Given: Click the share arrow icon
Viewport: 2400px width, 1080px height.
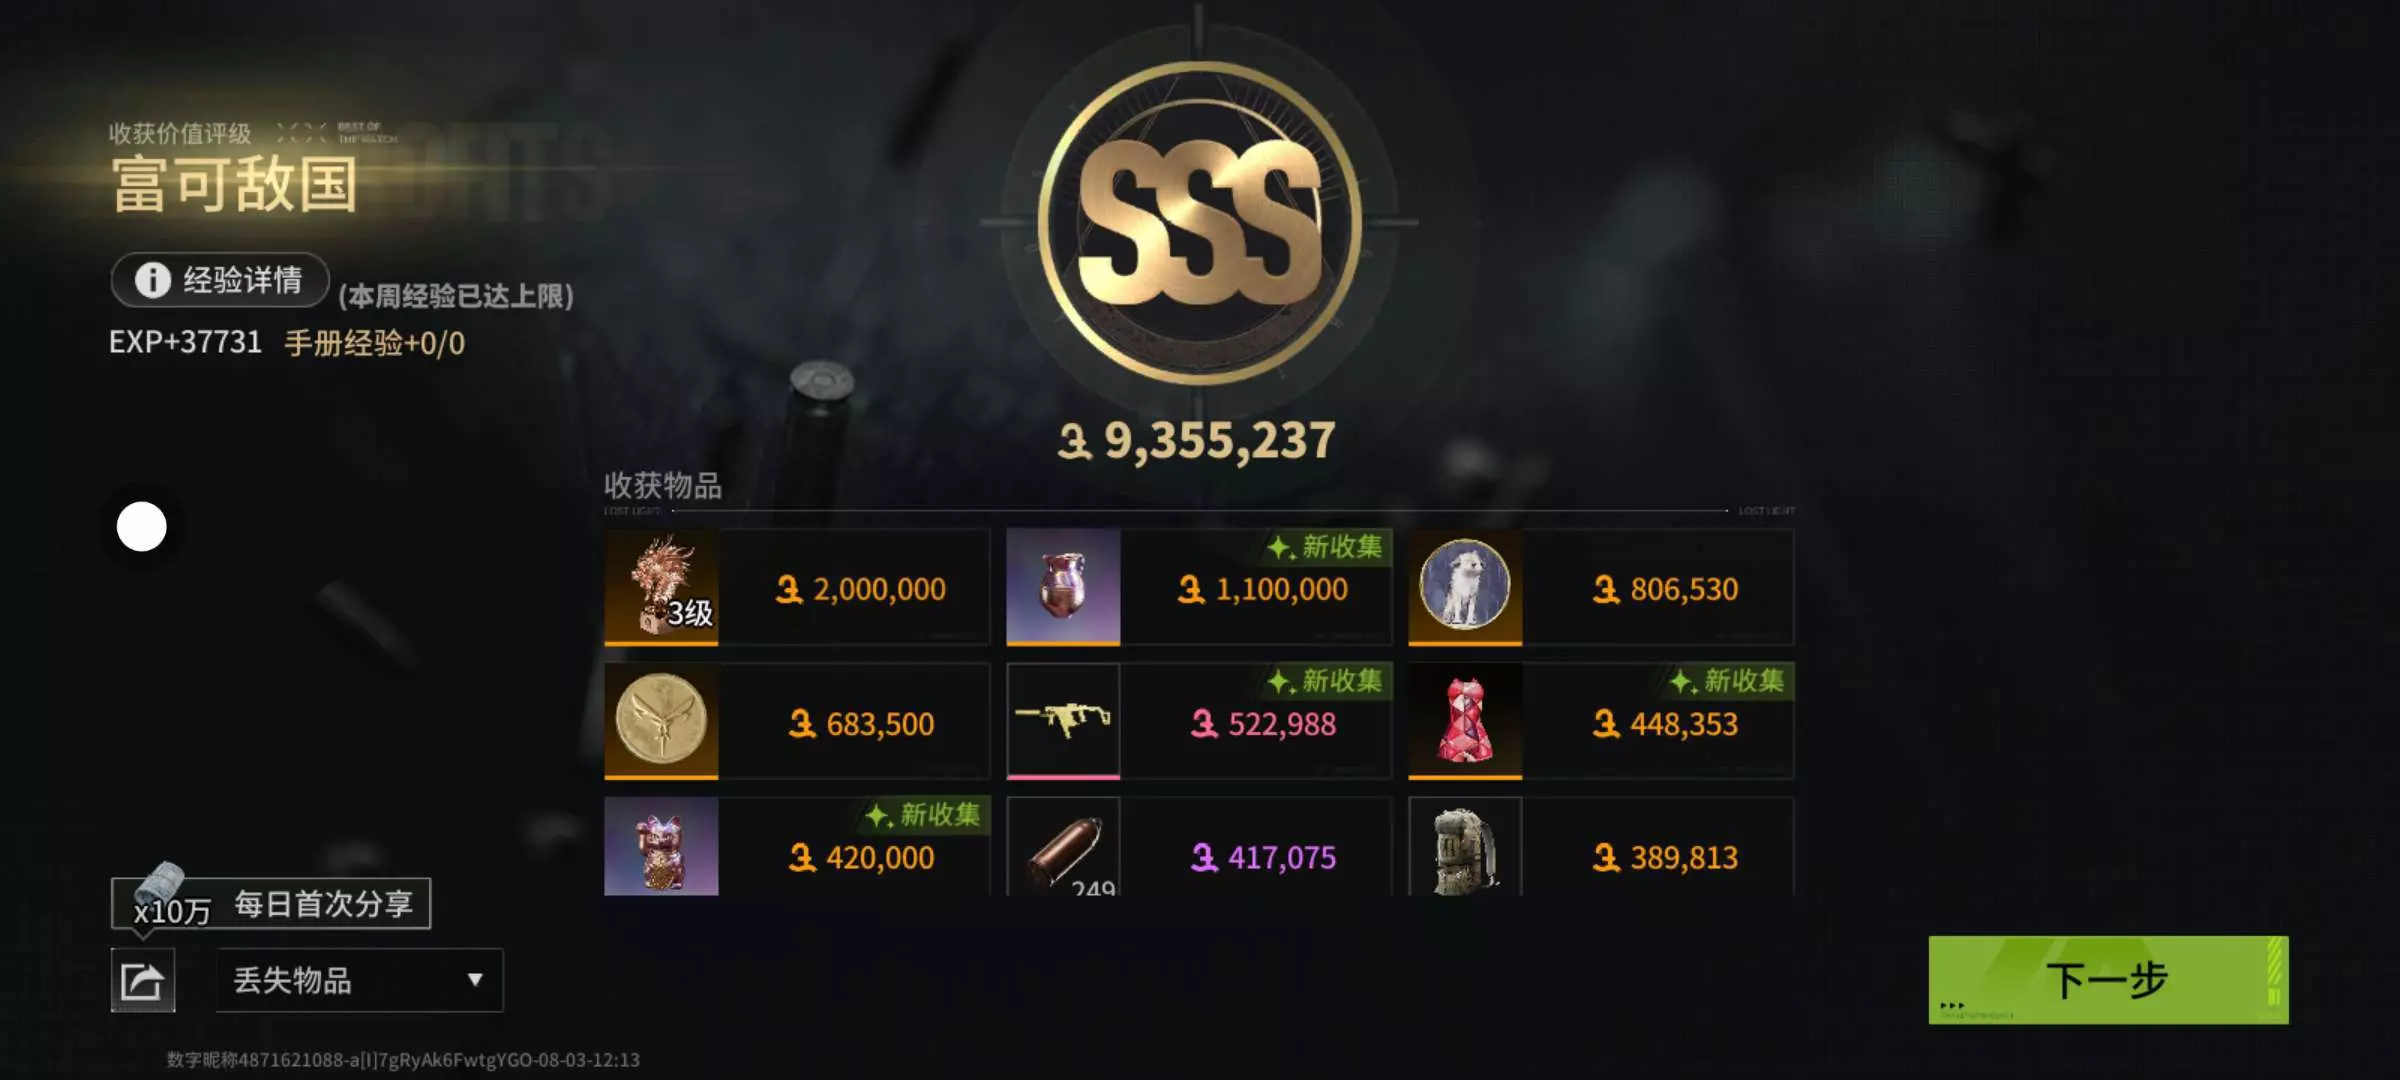Looking at the screenshot, I should coord(142,980).
